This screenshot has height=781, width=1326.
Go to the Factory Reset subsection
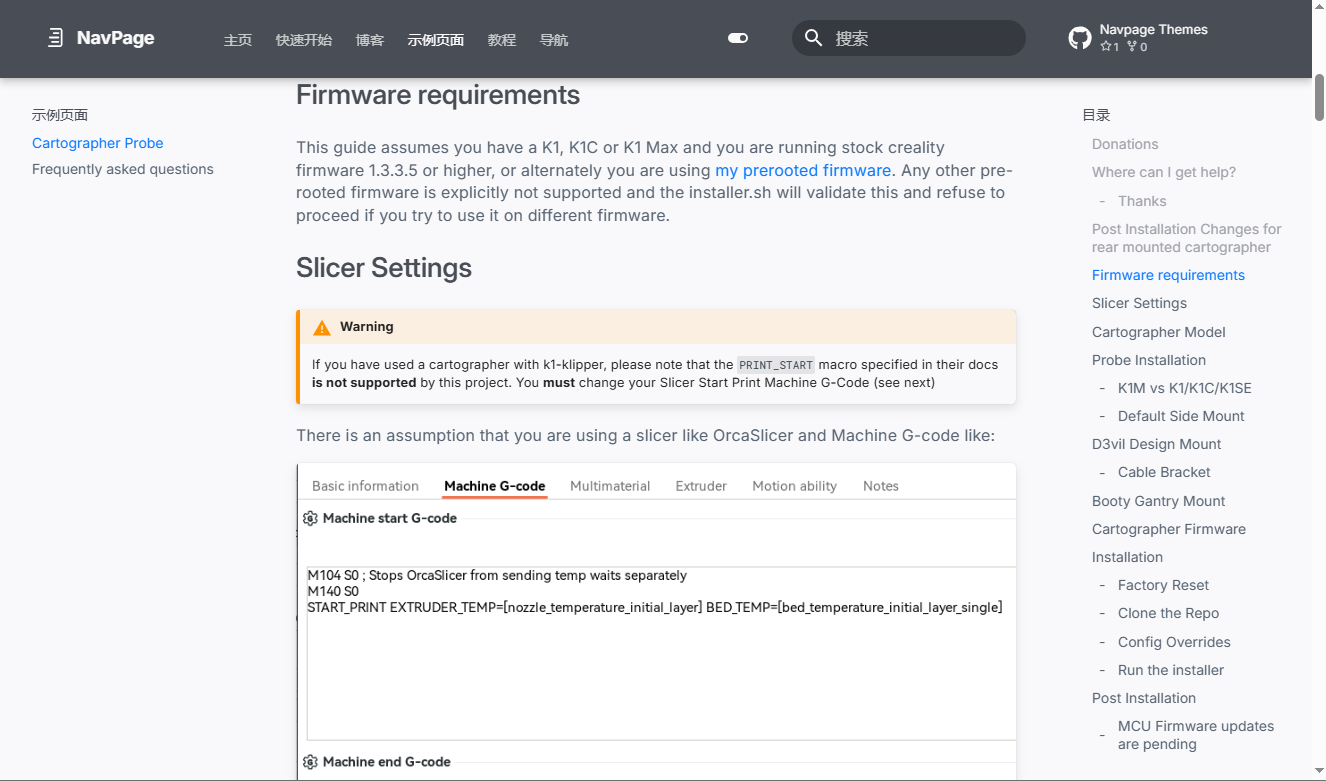pos(1164,585)
